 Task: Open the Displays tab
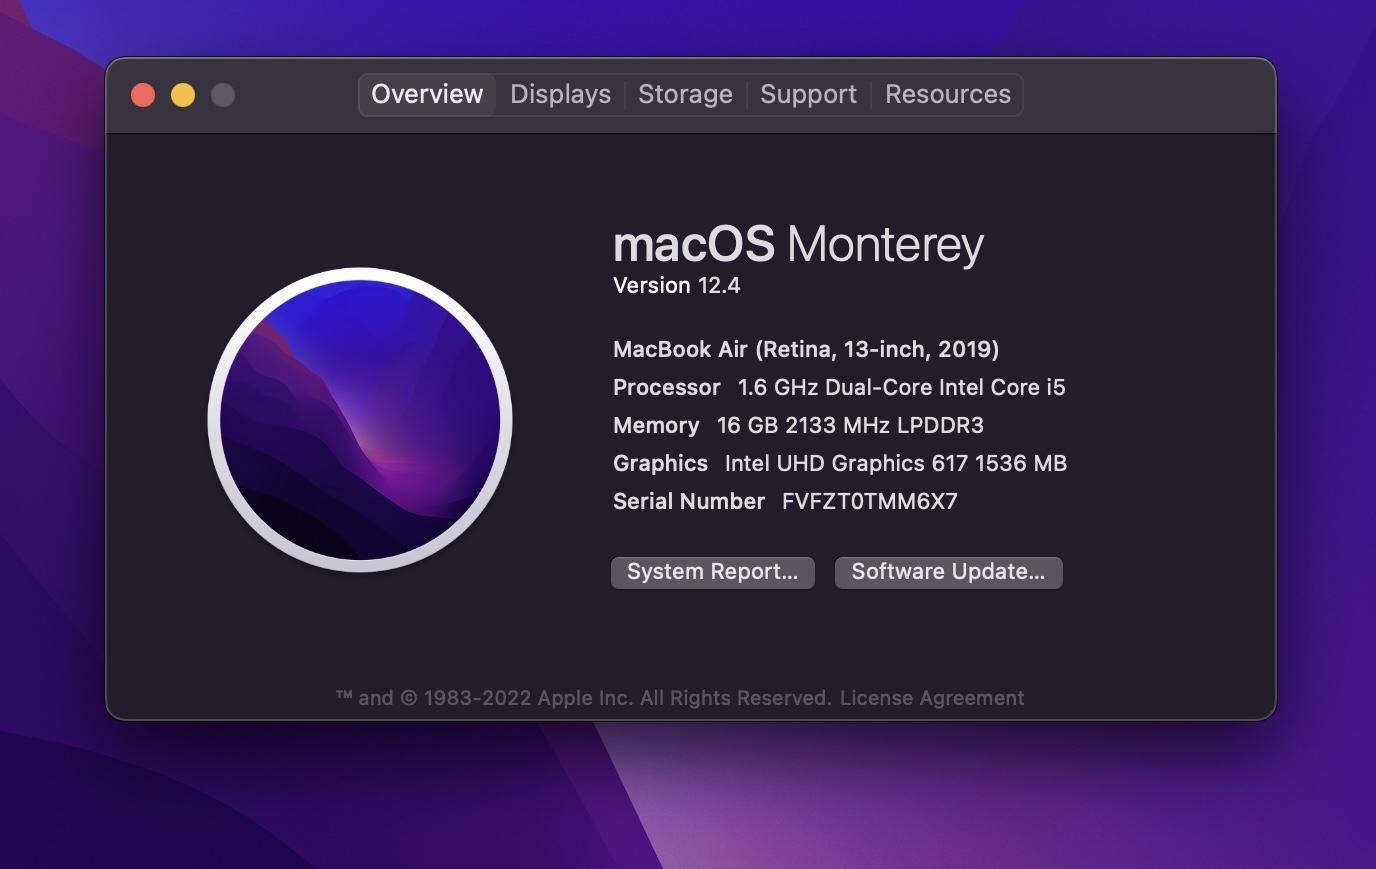(x=560, y=95)
